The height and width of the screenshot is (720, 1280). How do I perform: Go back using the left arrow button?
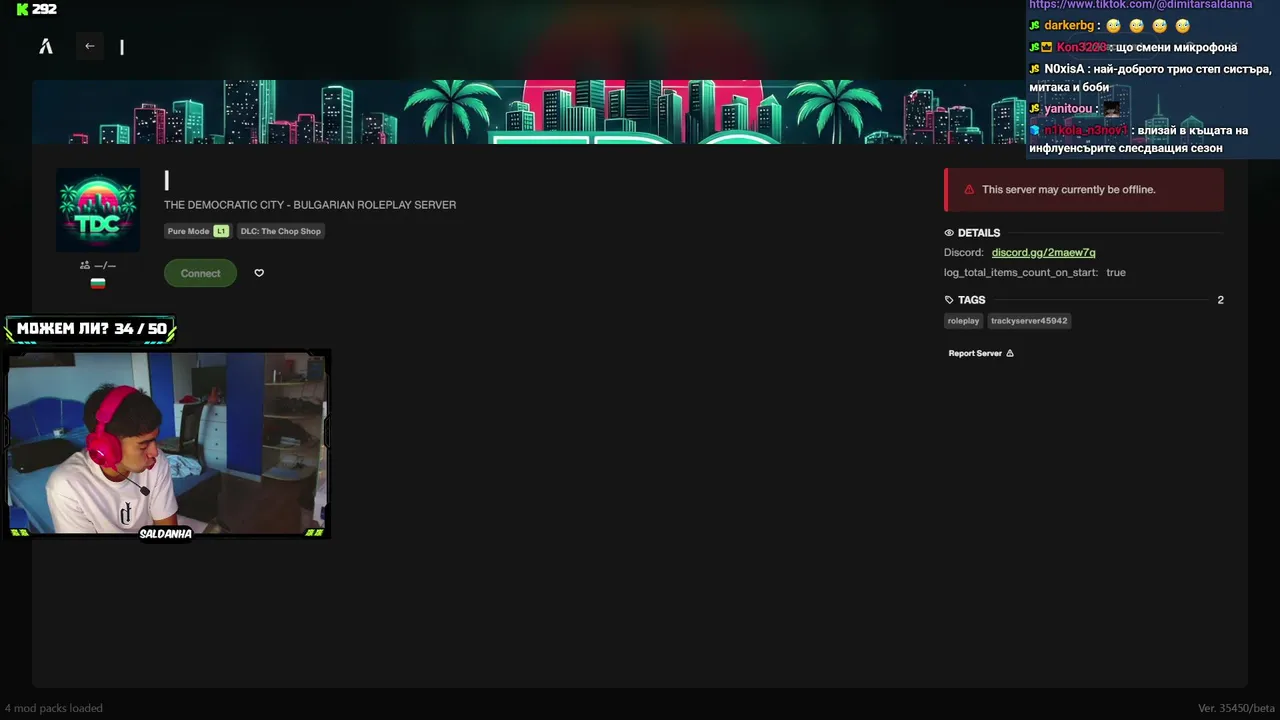[90, 46]
